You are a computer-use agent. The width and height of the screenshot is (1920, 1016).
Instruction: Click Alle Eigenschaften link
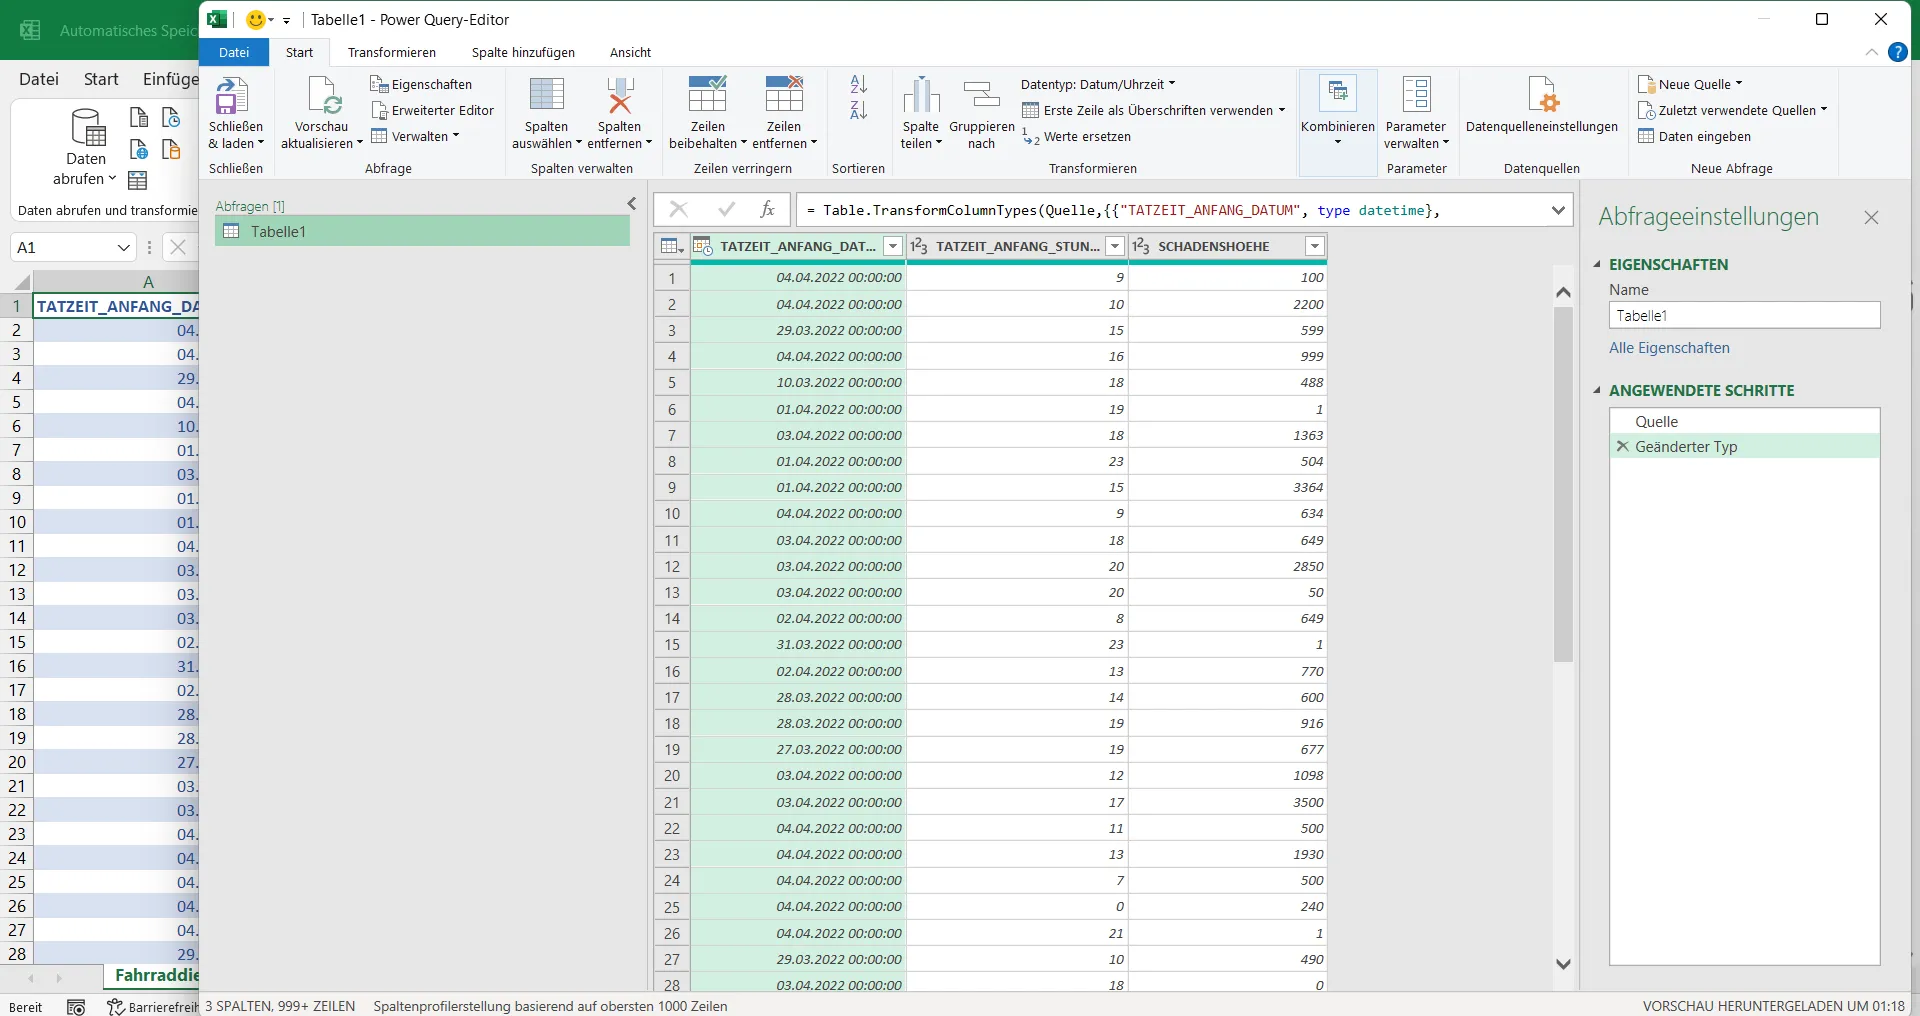[1669, 348]
